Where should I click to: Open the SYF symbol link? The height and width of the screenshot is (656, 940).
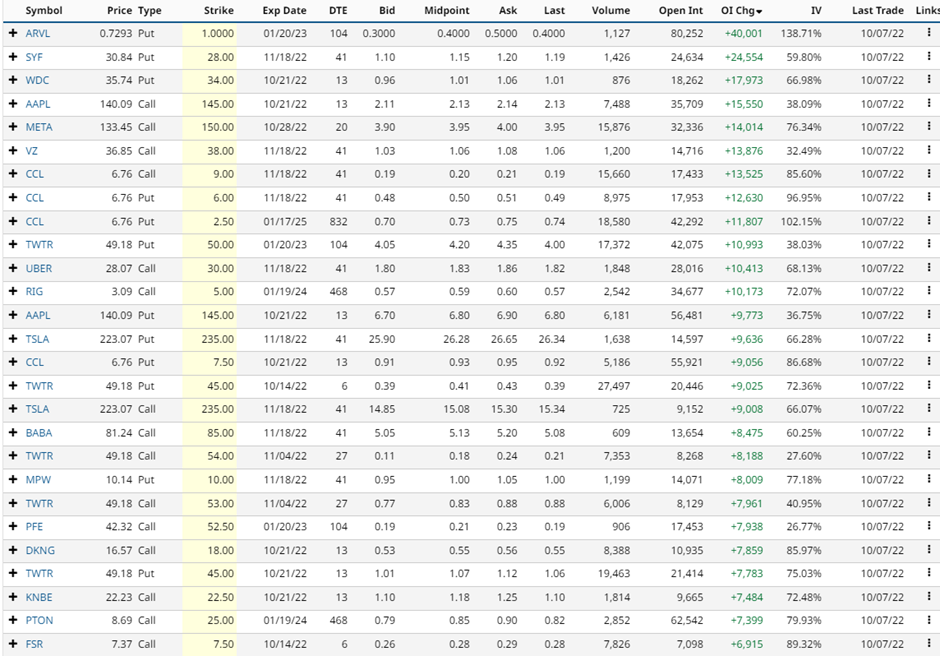(34, 57)
